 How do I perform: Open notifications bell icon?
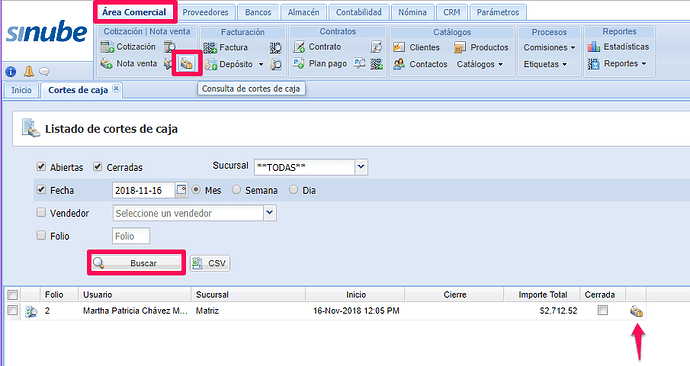(x=29, y=71)
